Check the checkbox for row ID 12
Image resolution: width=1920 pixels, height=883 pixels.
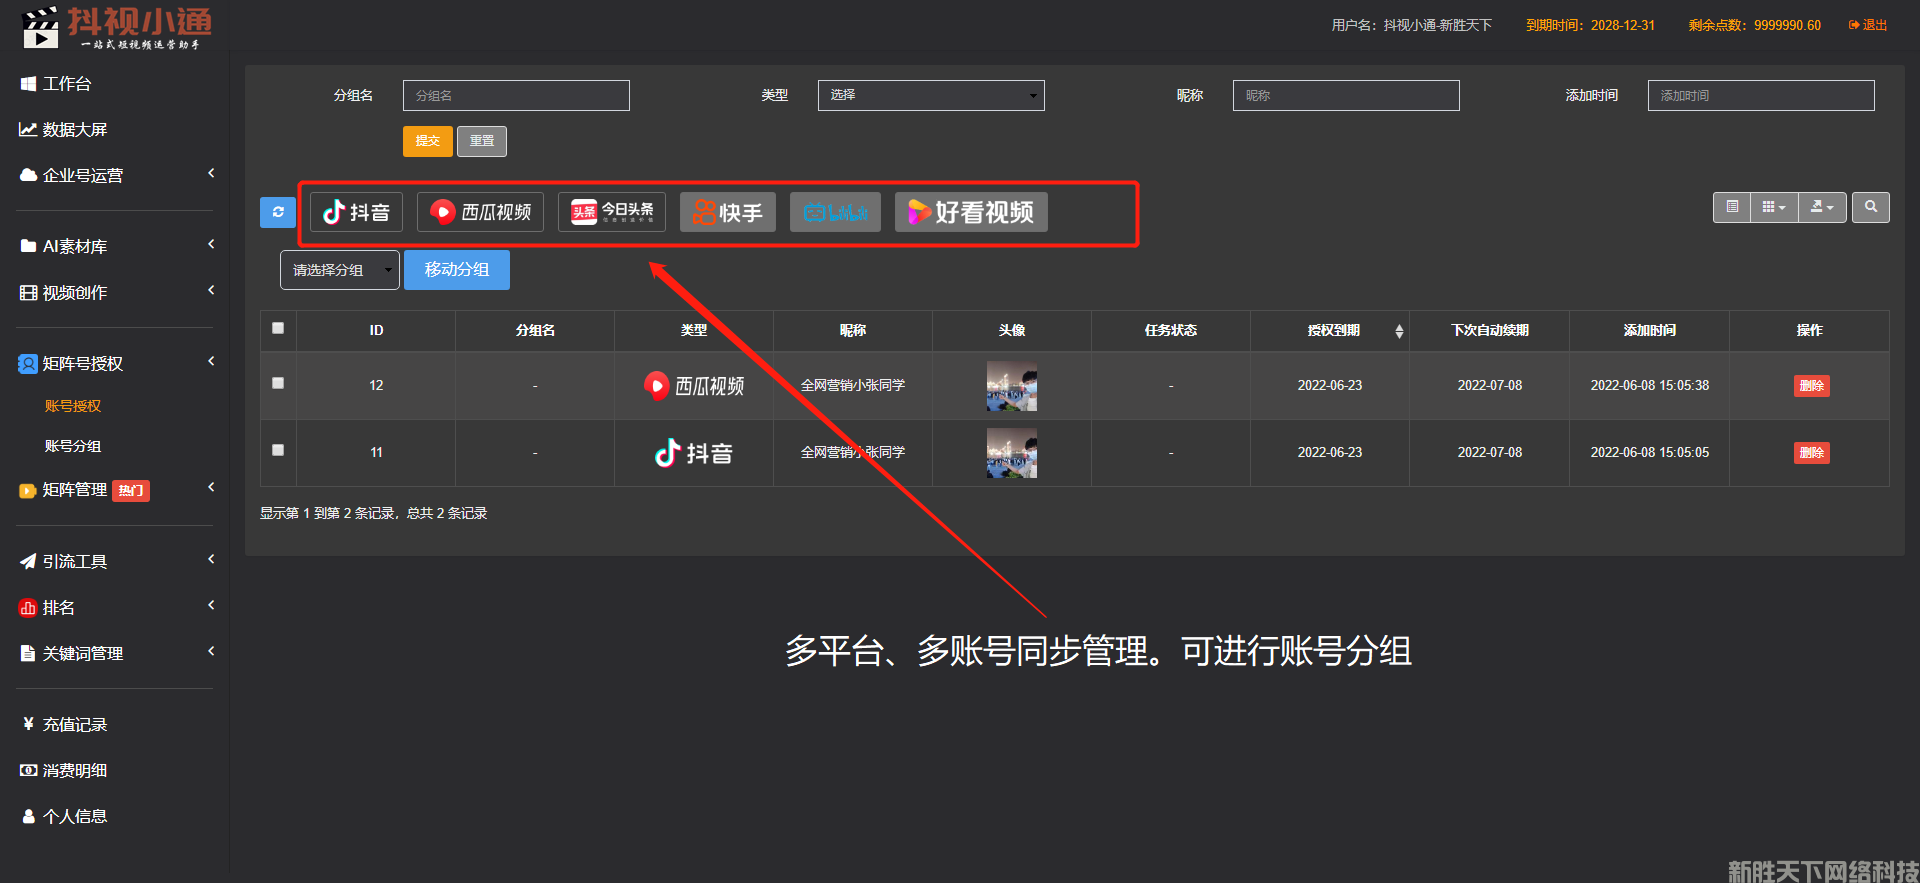[278, 383]
